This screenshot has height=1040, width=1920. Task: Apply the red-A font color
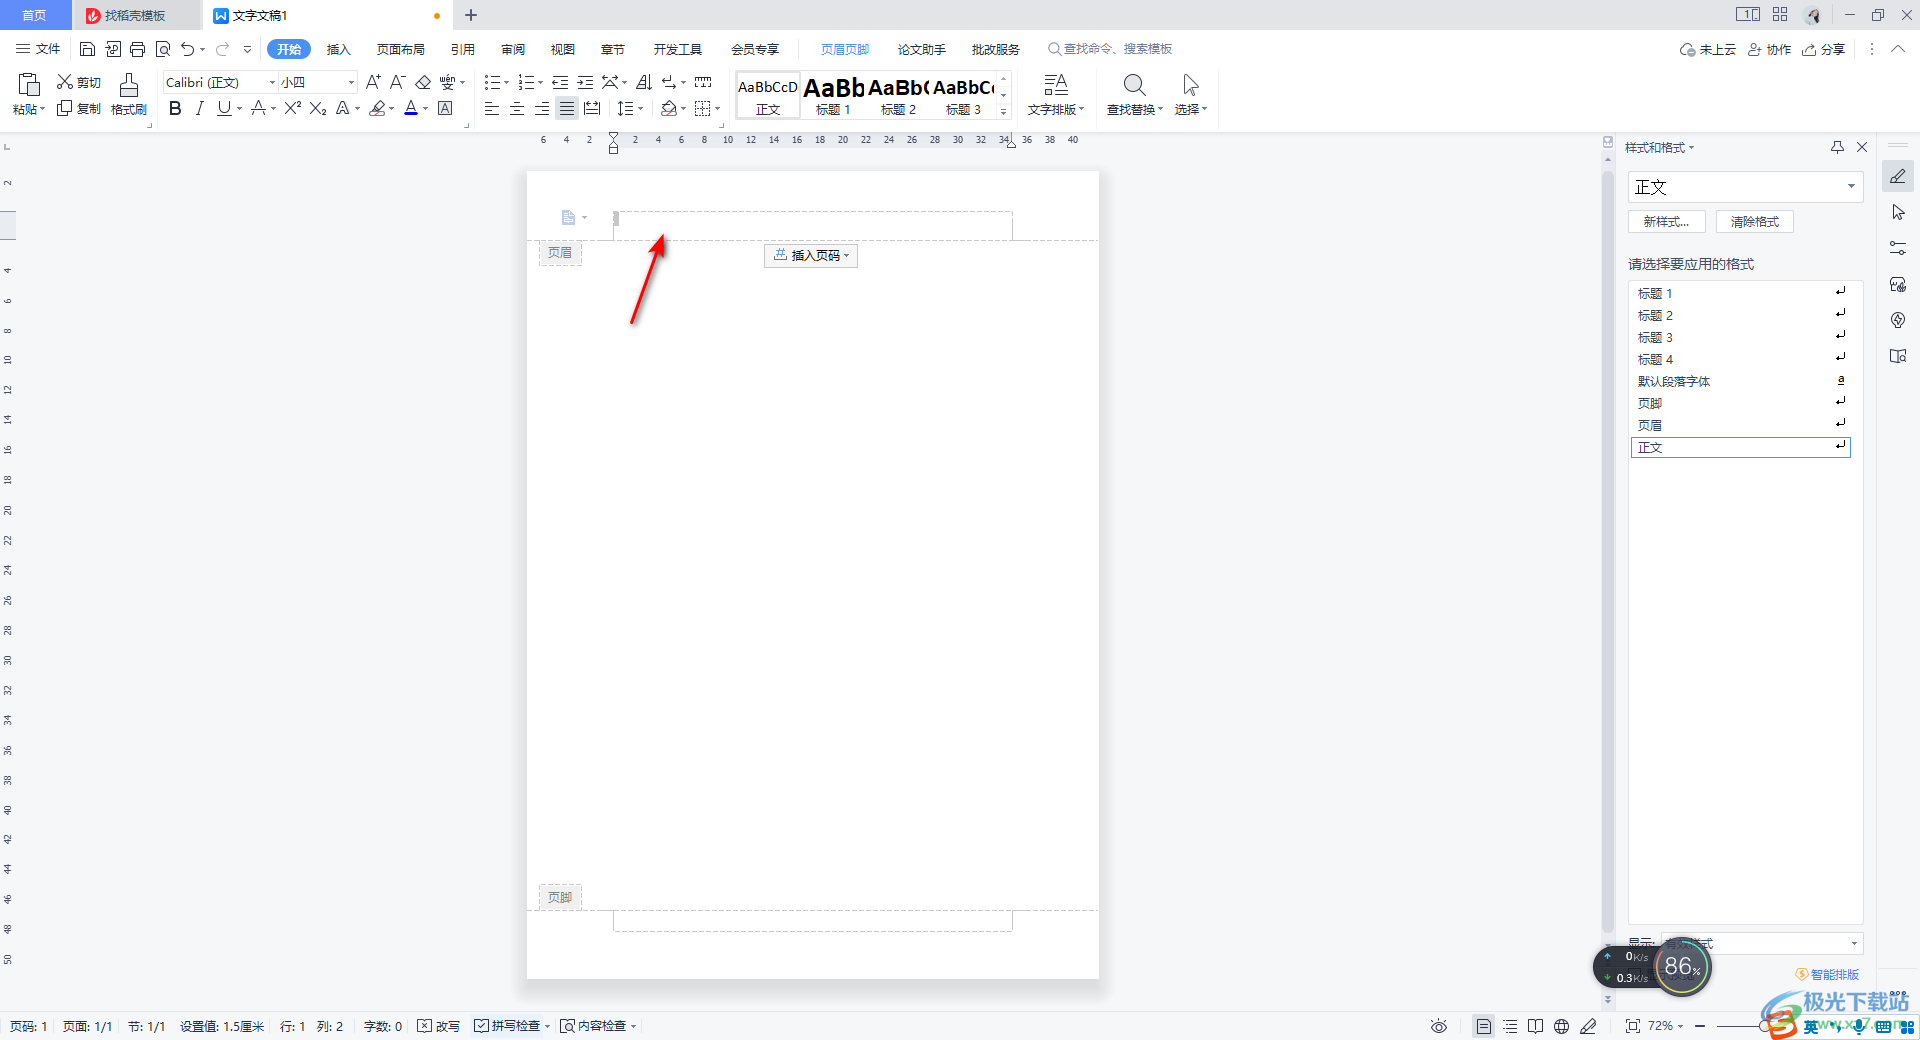coord(411,108)
